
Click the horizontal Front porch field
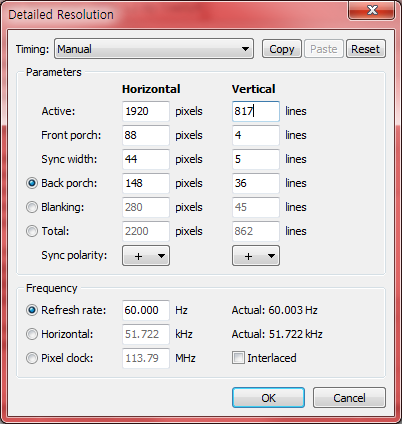[146, 135]
